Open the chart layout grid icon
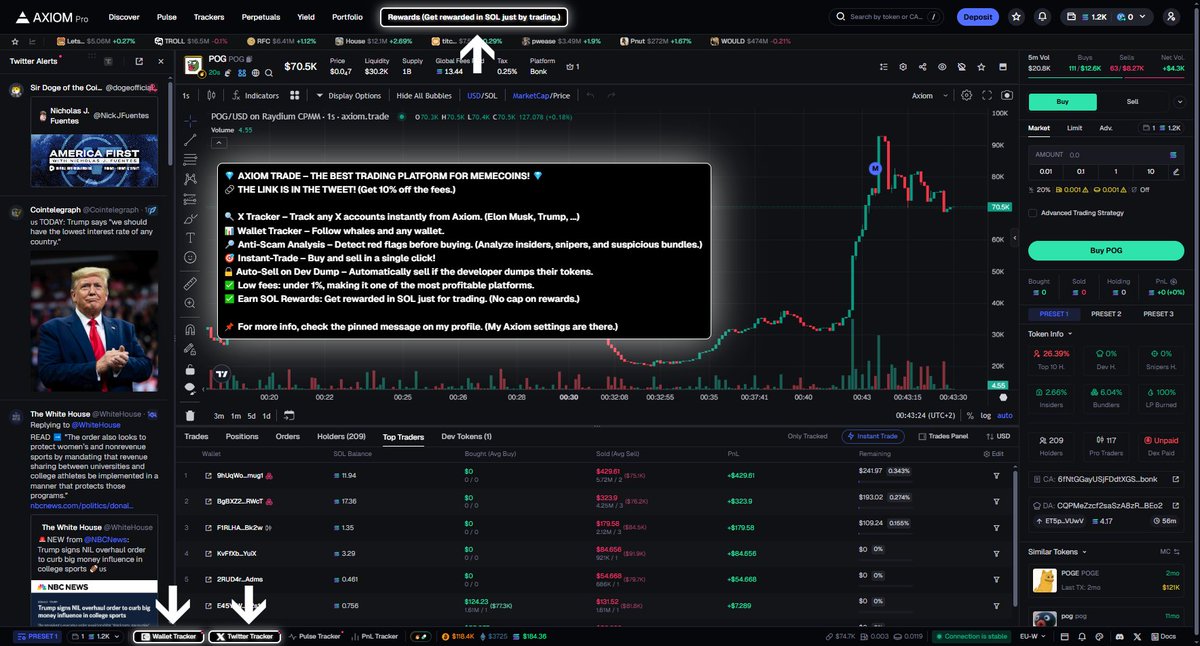1200x646 pixels. click(295, 96)
